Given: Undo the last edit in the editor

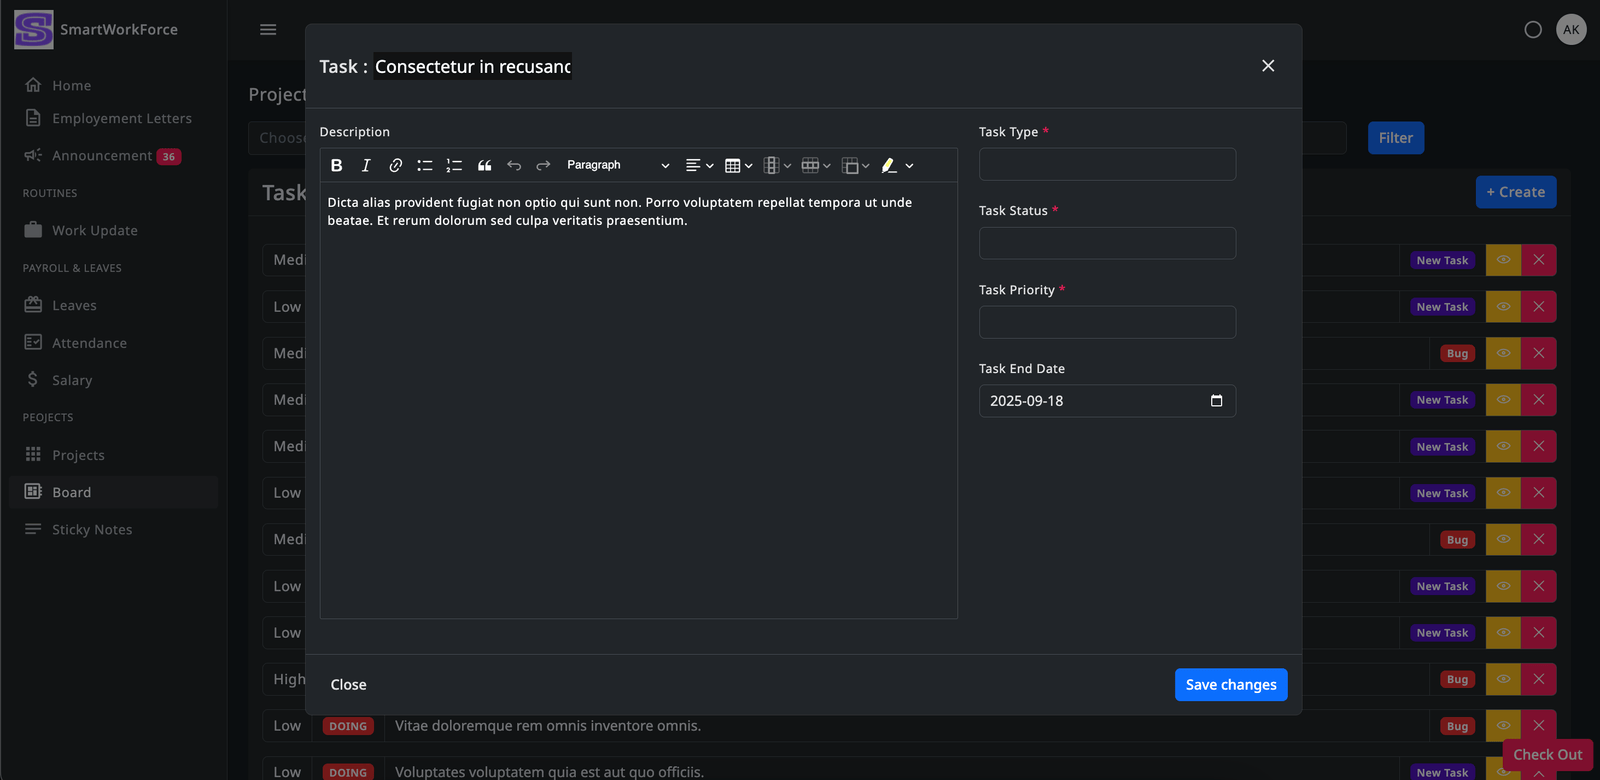Looking at the screenshot, I should click(x=514, y=166).
